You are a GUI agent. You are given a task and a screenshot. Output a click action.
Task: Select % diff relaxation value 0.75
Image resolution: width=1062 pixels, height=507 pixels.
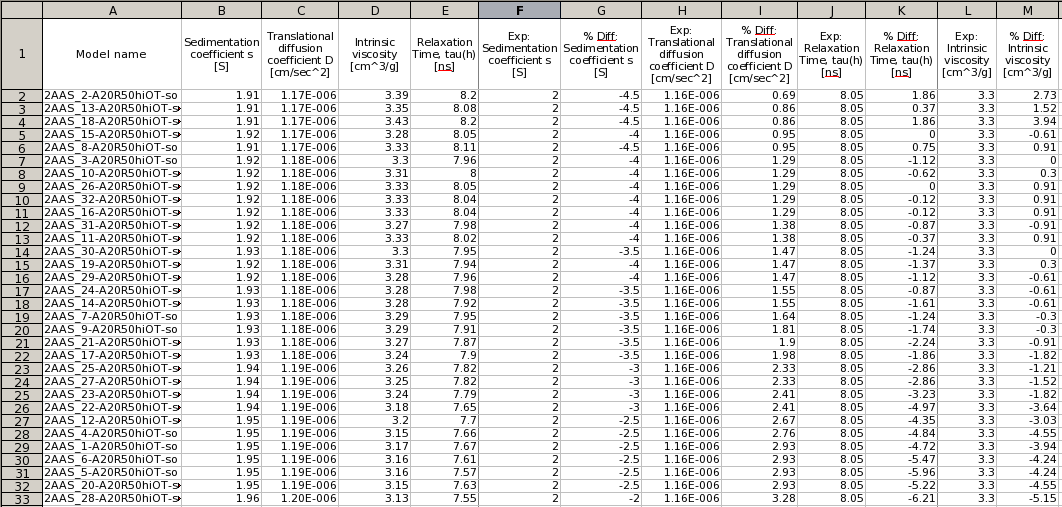tap(901, 148)
